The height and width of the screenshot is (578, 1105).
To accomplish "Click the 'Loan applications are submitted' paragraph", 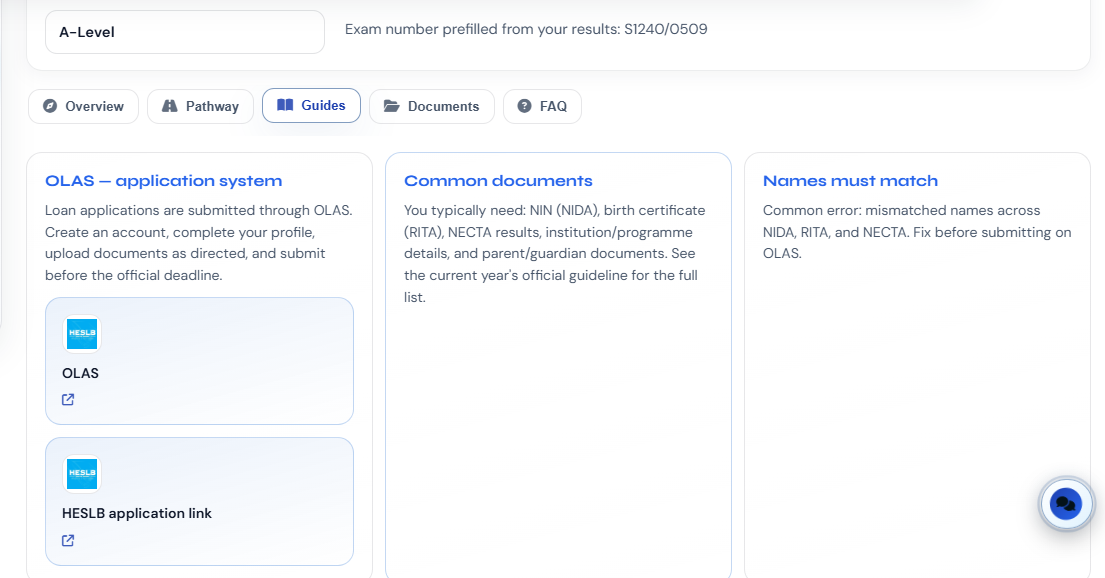I will [x=199, y=242].
